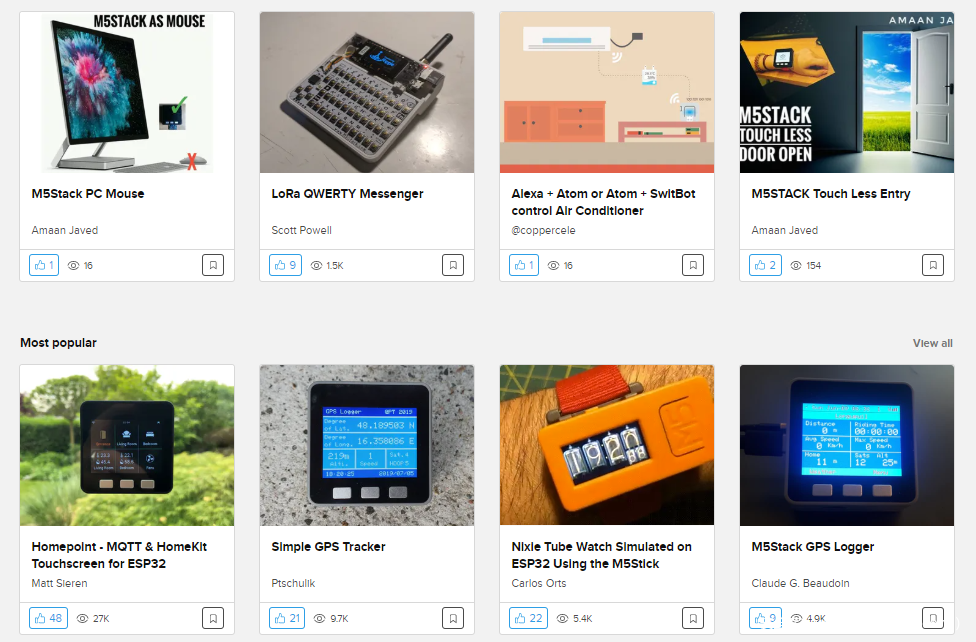Bookmark the M5Stack PC Mouse project
Image resolution: width=976 pixels, height=642 pixels.
213,265
